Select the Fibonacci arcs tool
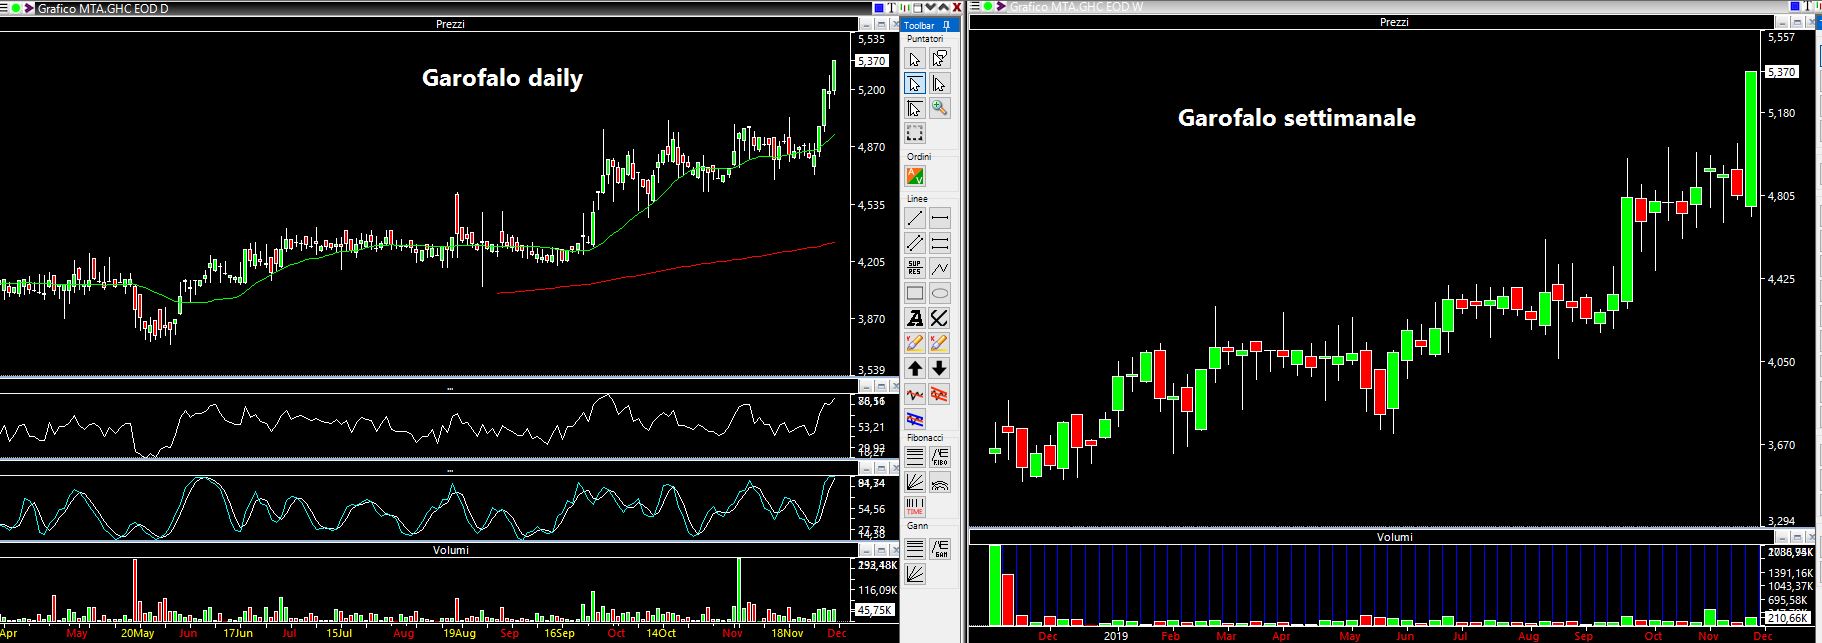1822x643 pixels. pos(939,481)
